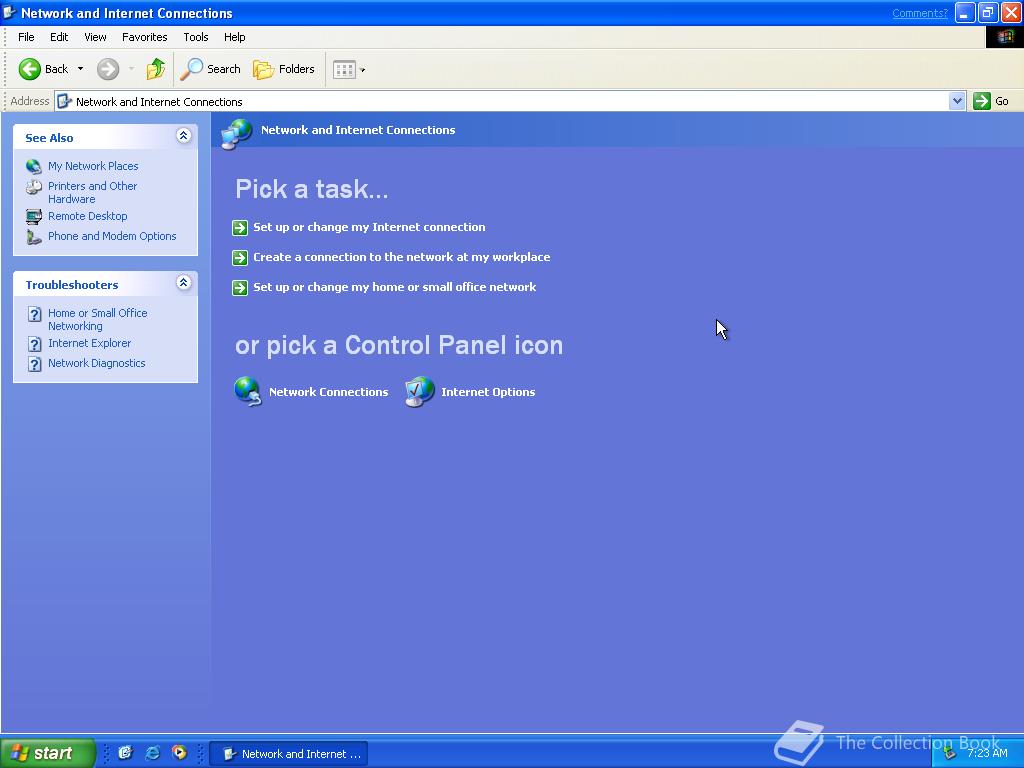Collapse the See Also panel chevron

[x=184, y=136]
